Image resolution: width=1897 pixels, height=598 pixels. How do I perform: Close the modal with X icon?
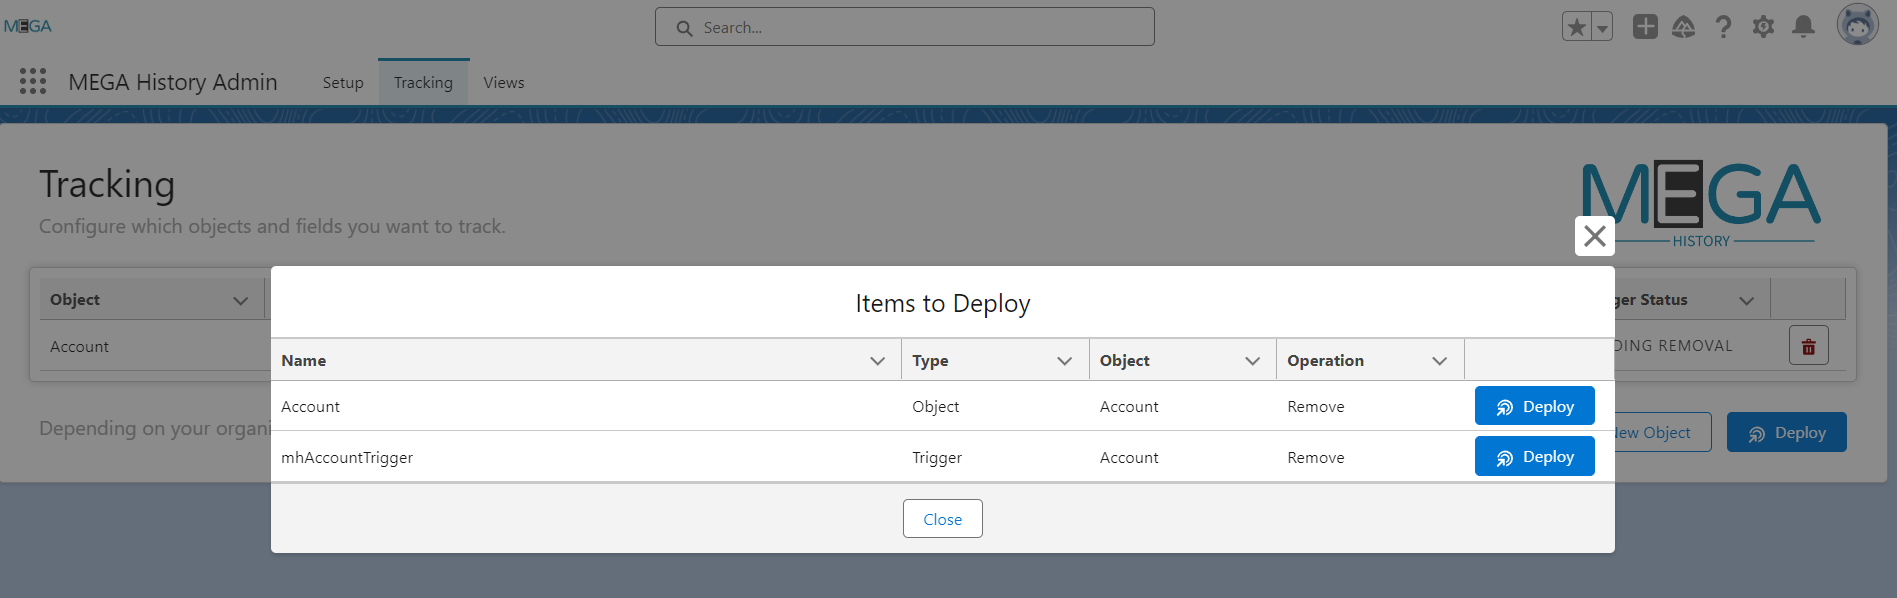tap(1594, 236)
